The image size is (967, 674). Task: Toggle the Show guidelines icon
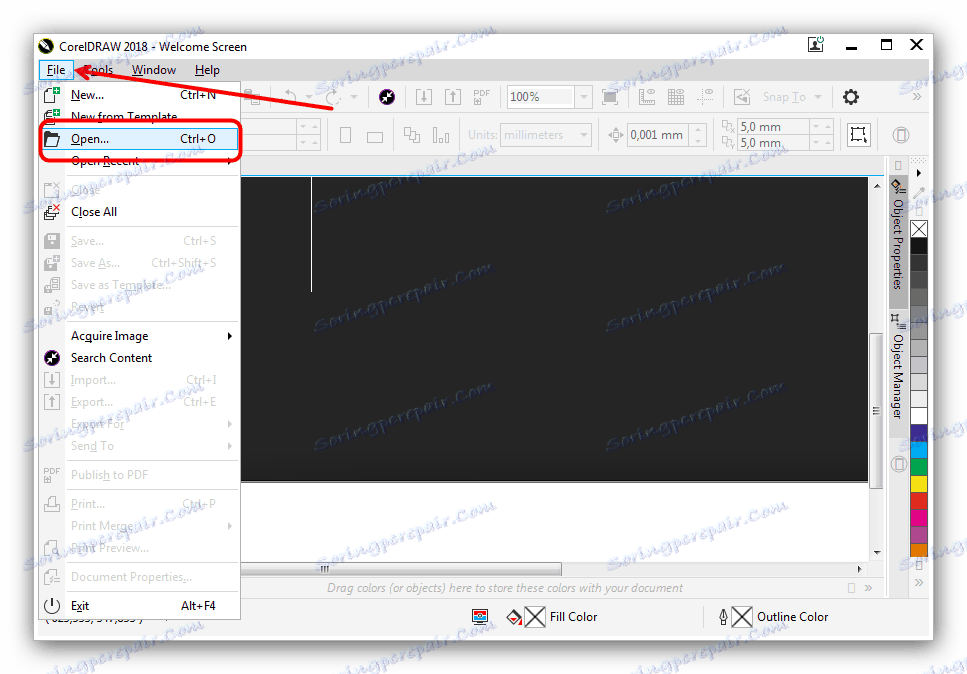click(x=705, y=97)
